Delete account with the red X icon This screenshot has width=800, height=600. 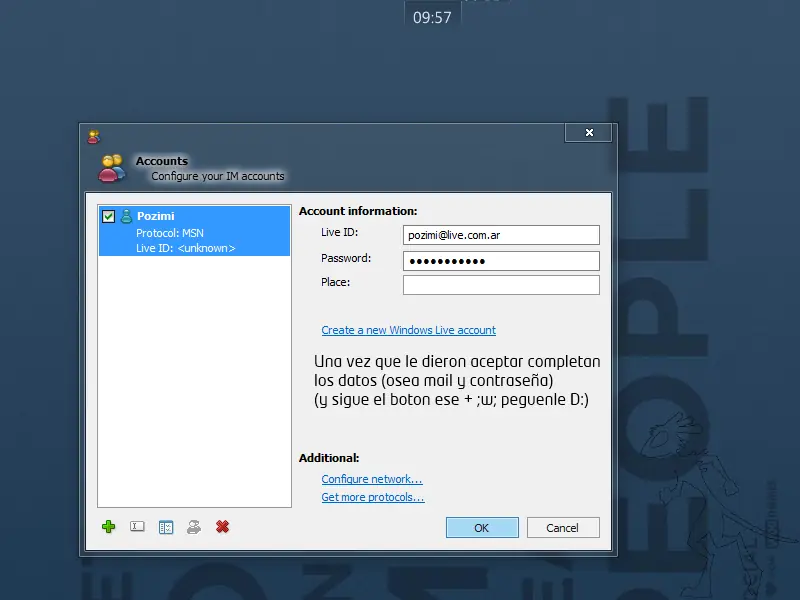222,527
